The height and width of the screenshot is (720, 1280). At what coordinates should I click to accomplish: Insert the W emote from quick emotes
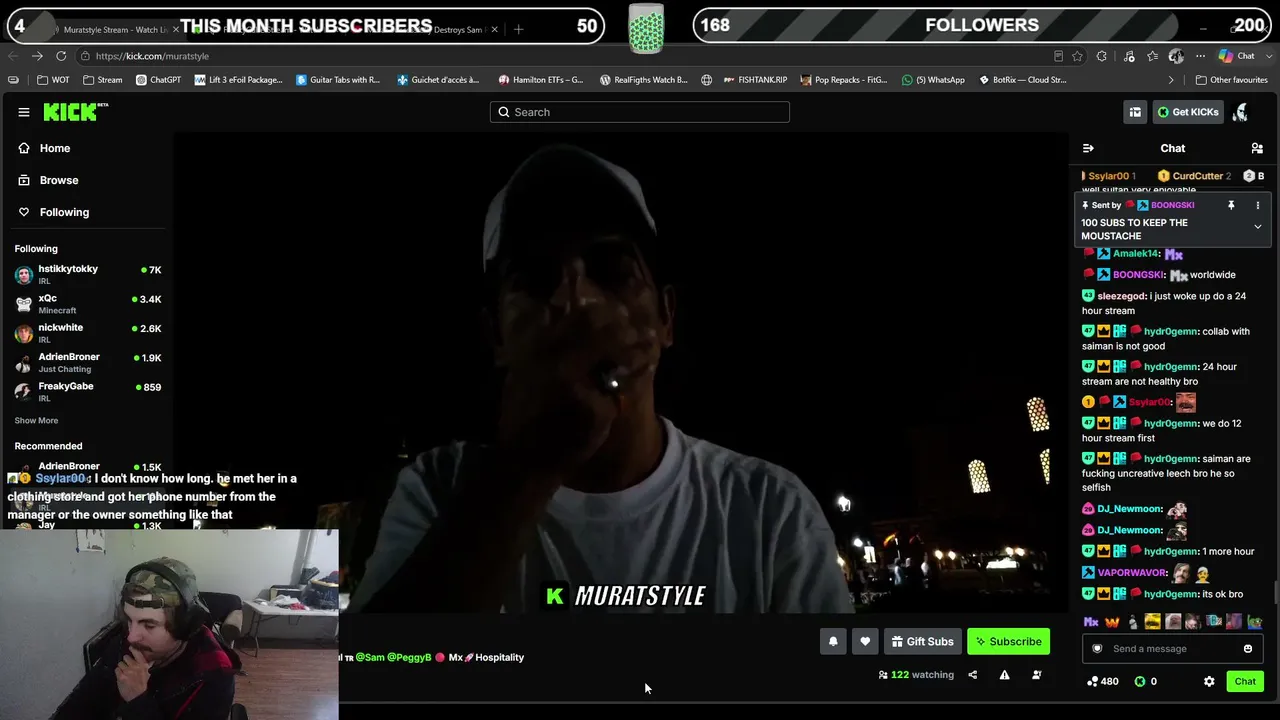click(x=1112, y=622)
